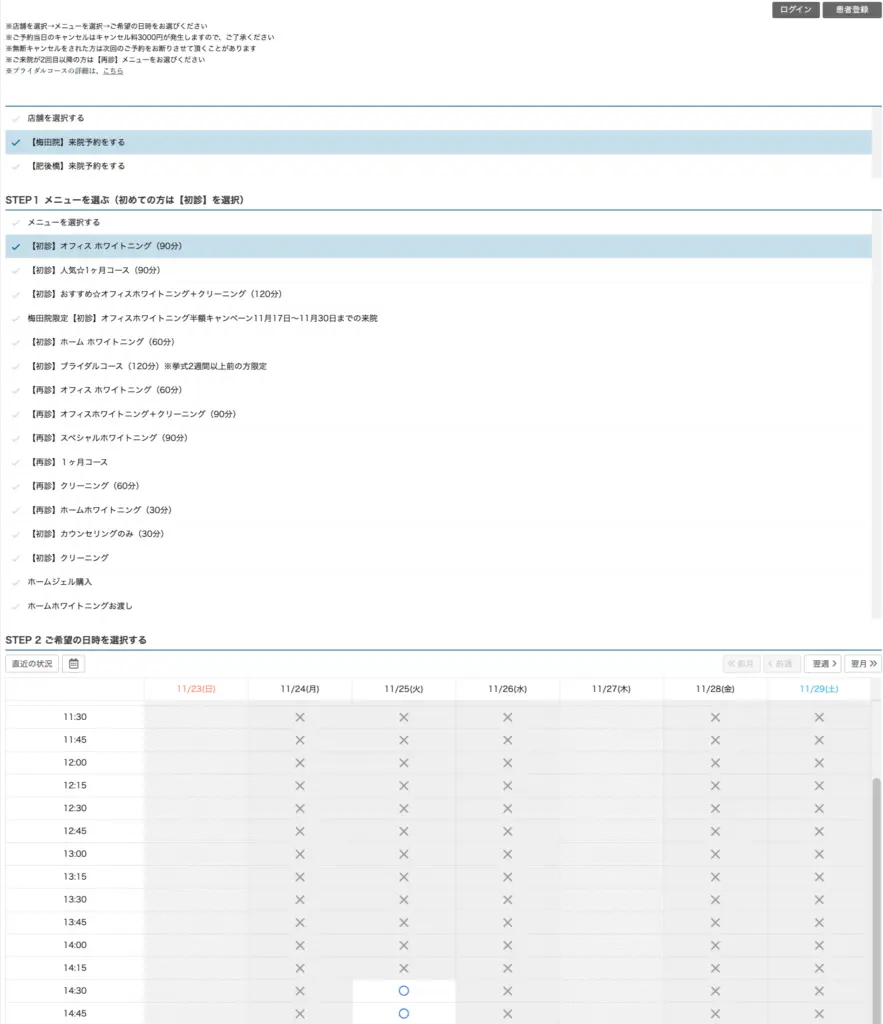
Task: Click the X mark at 12:30 on 11/25
Action: 404,808
